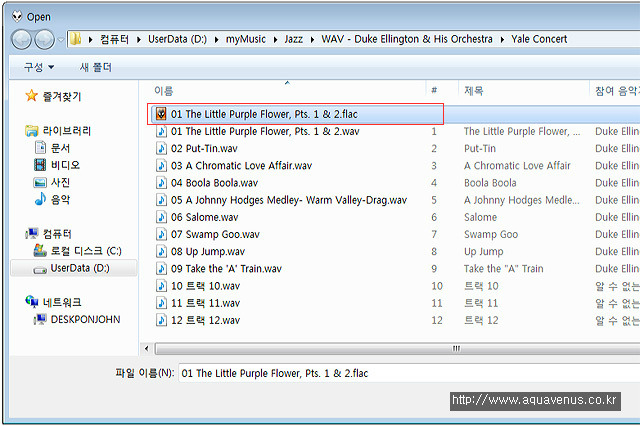Viewport: 640px width, 426px height.
Task: Open DESKPONJOHN network computer
Action: [x=85, y=319]
